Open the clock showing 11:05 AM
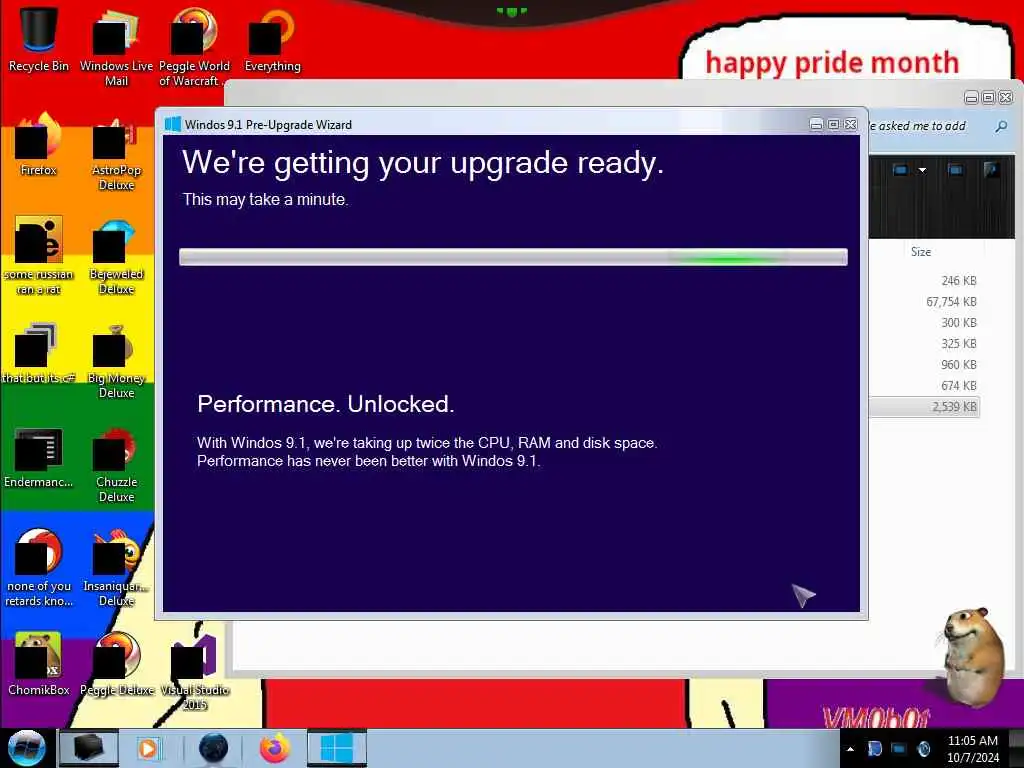 click(x=973, y=748)
